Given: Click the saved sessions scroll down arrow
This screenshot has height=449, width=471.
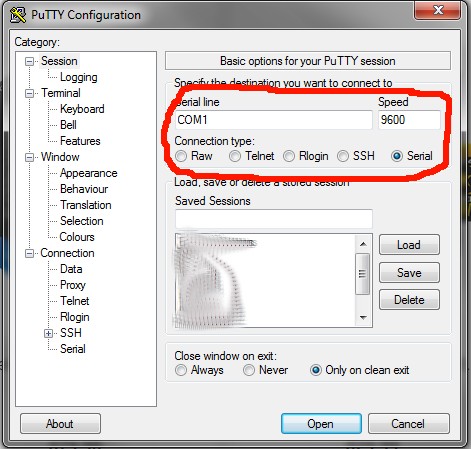Looking at the screenshot, I should click(x=363, y=318).
